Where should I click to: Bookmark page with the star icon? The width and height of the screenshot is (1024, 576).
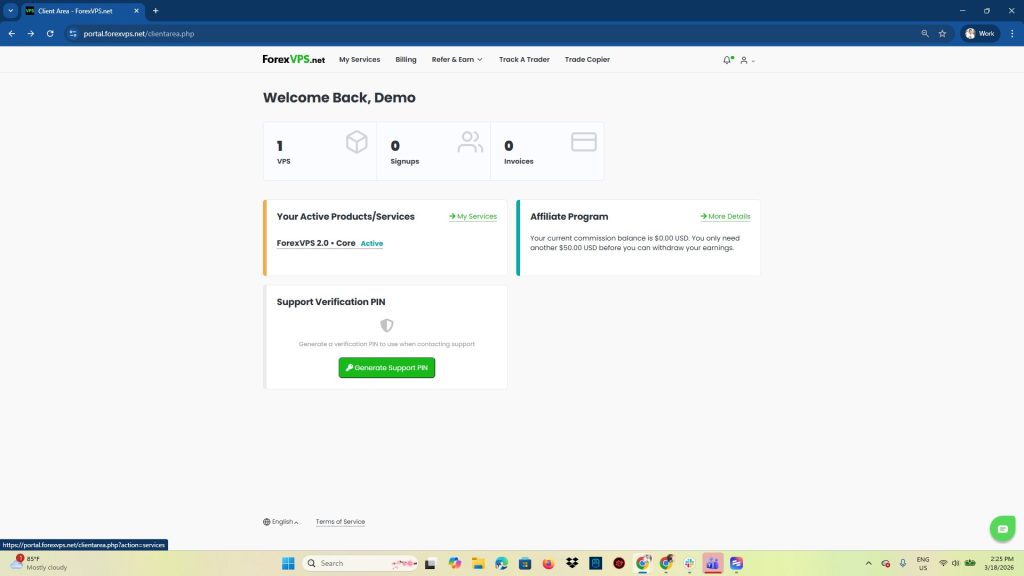(x=942, y=33)
